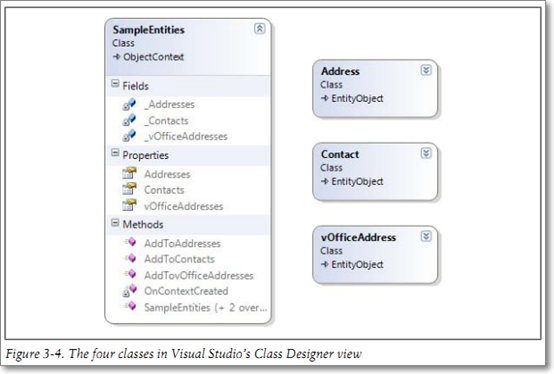Screen dimensions: 554x374
Task: Select the vOfficeAddresses property
Action: [x=184, y=206]
